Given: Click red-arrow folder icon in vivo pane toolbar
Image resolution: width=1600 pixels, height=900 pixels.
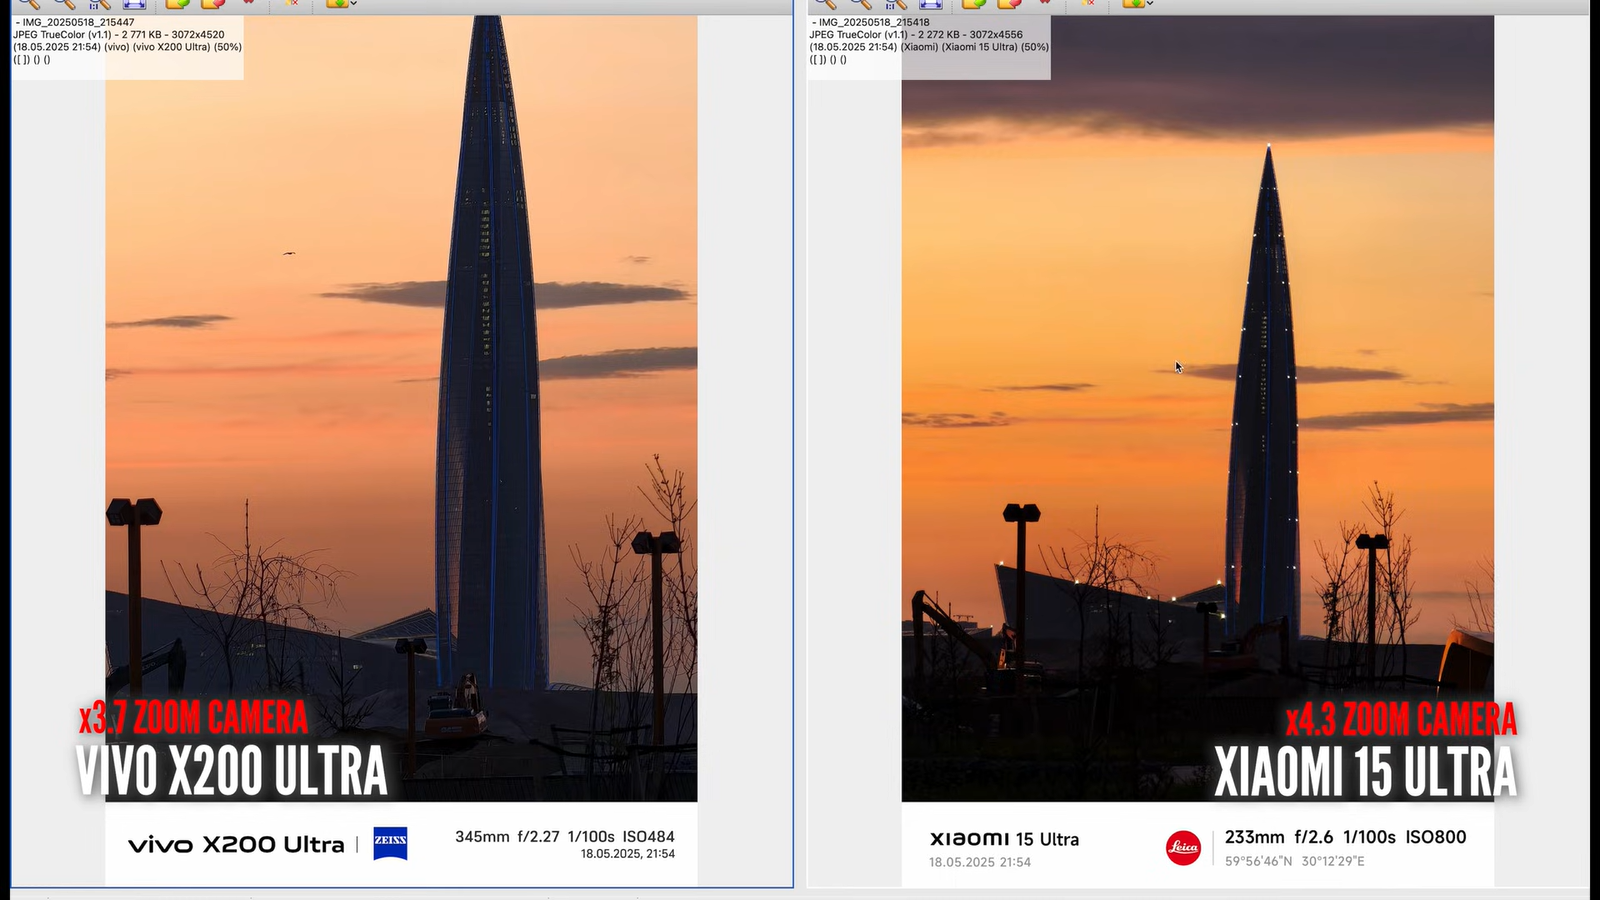Looking at the screenshot, I should pyautogui.click(x=213, y=4).
